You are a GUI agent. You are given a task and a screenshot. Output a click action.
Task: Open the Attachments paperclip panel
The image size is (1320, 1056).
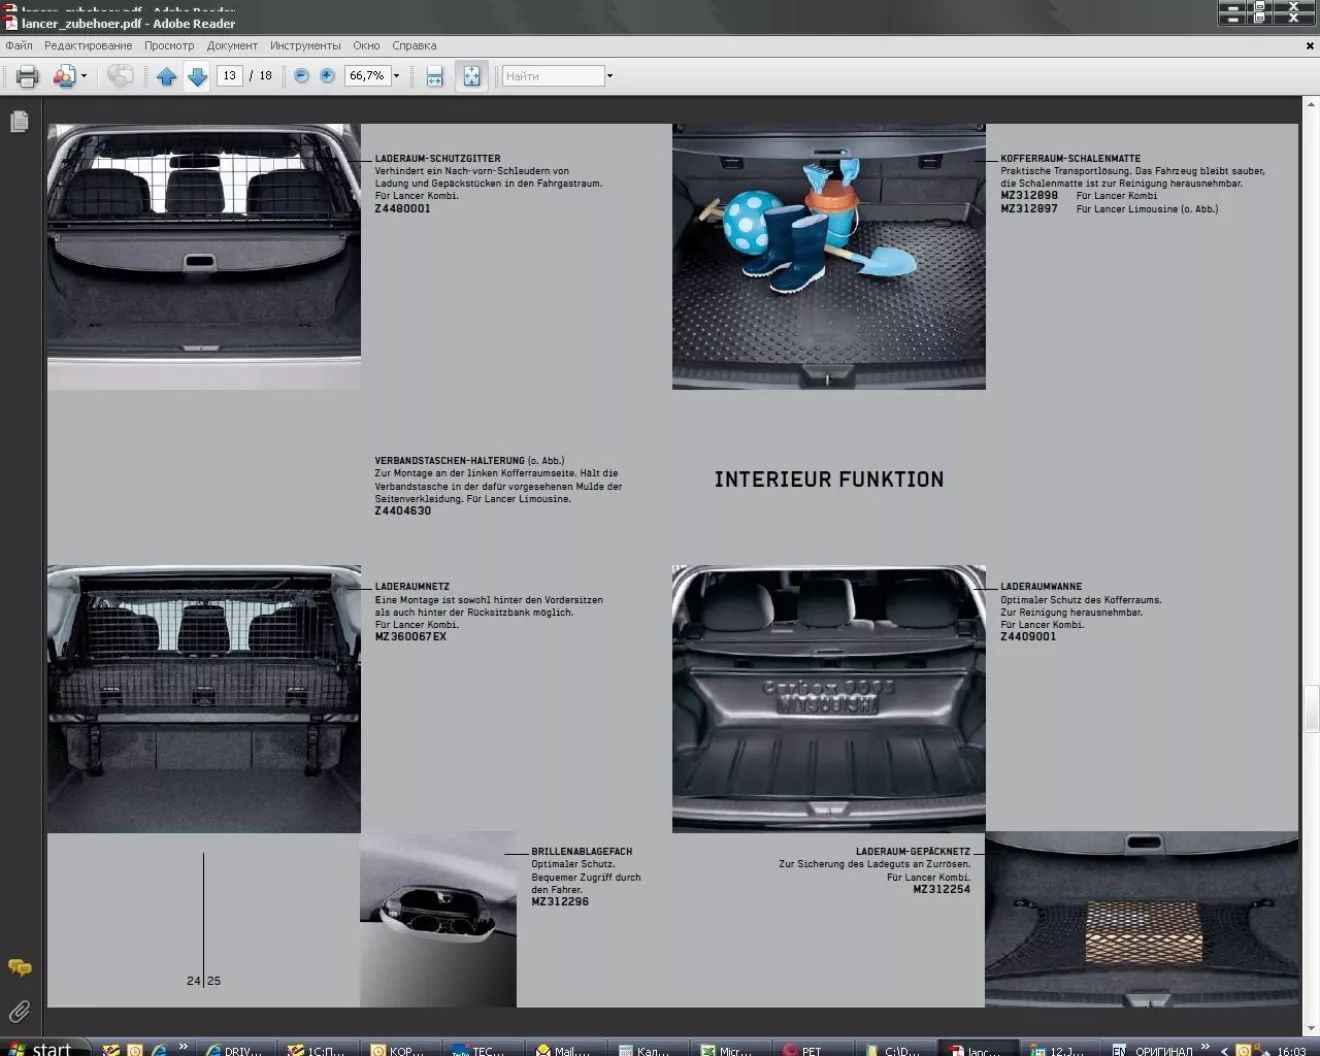[x=19, y=1011]
